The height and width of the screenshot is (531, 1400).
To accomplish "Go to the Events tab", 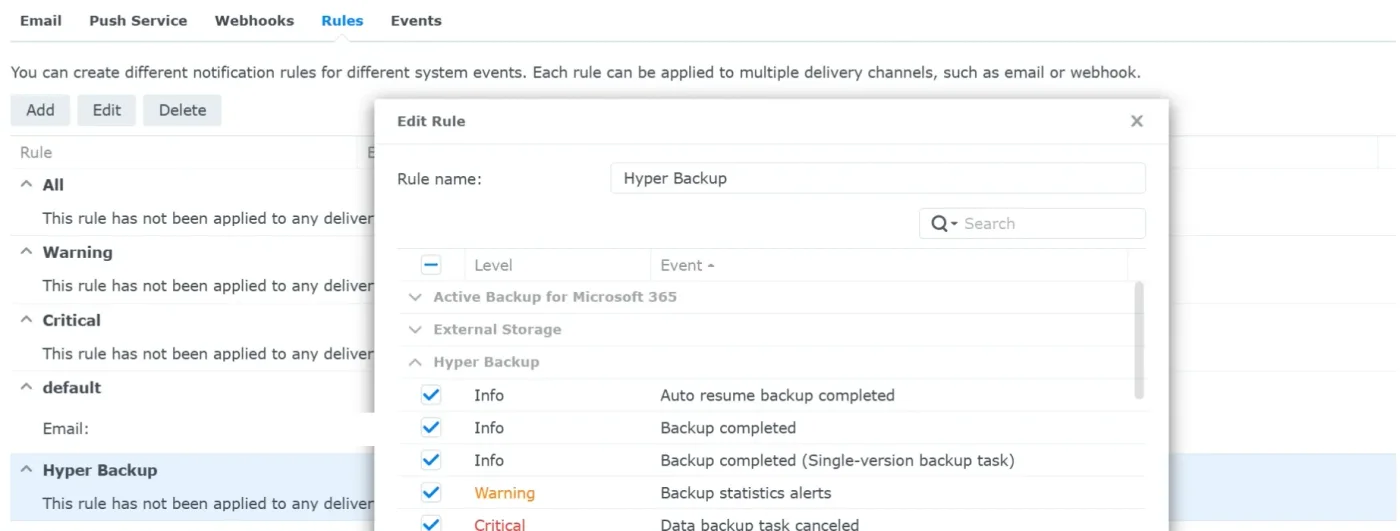I will tap(416, 20).
